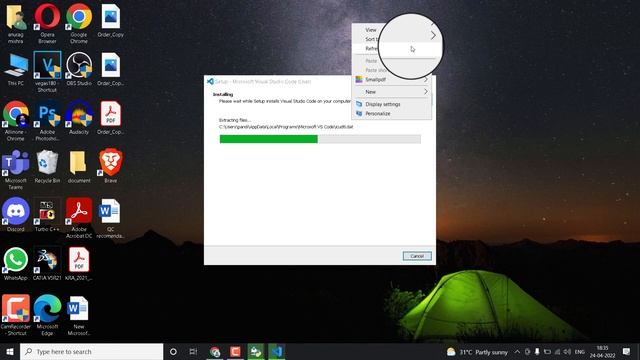640x360 pixels.
Task: Select the OBS Studio shortcut
Action: [x=79, y=69]
